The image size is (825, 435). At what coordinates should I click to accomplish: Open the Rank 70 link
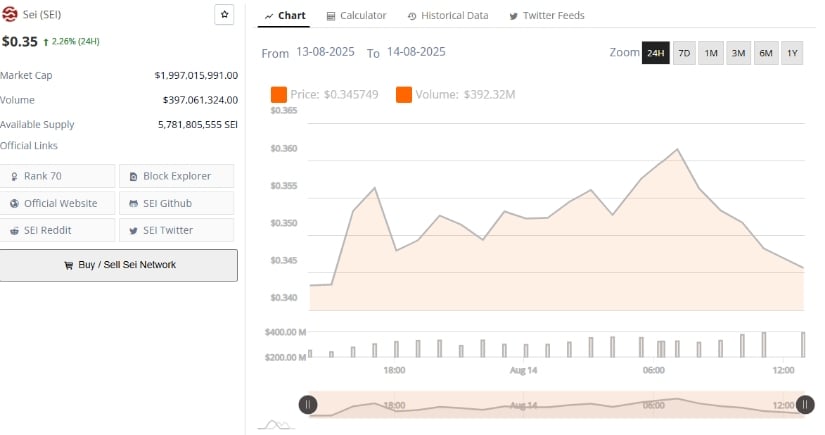pos(57,176)
